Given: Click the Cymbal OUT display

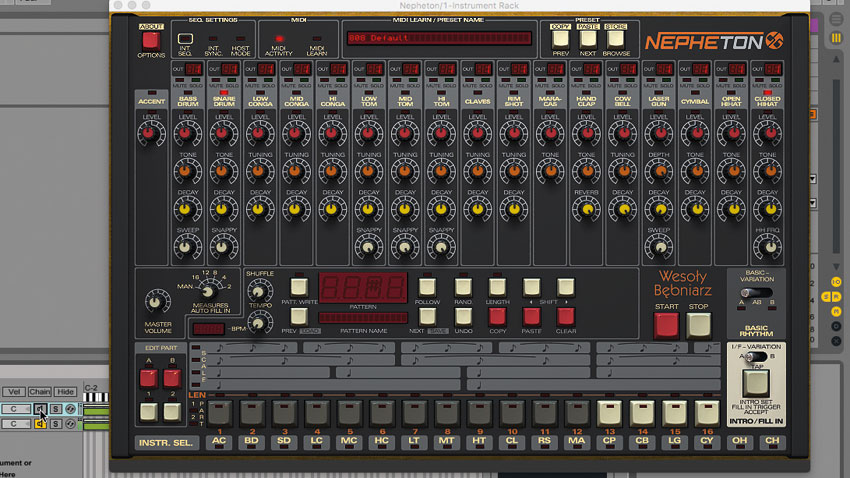Looking at the screenshot, I should [701, 69].
